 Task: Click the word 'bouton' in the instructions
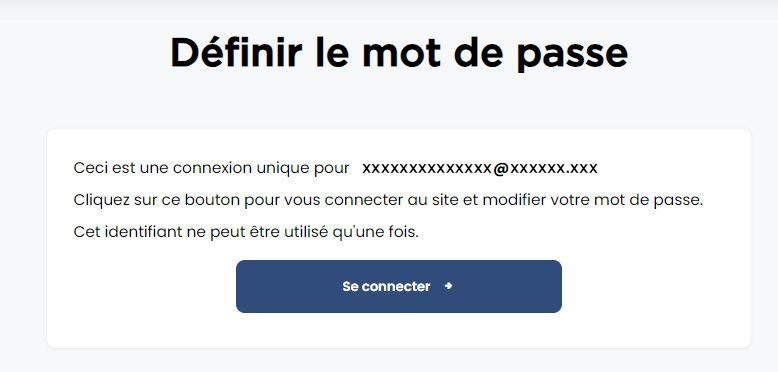[213, 200]
